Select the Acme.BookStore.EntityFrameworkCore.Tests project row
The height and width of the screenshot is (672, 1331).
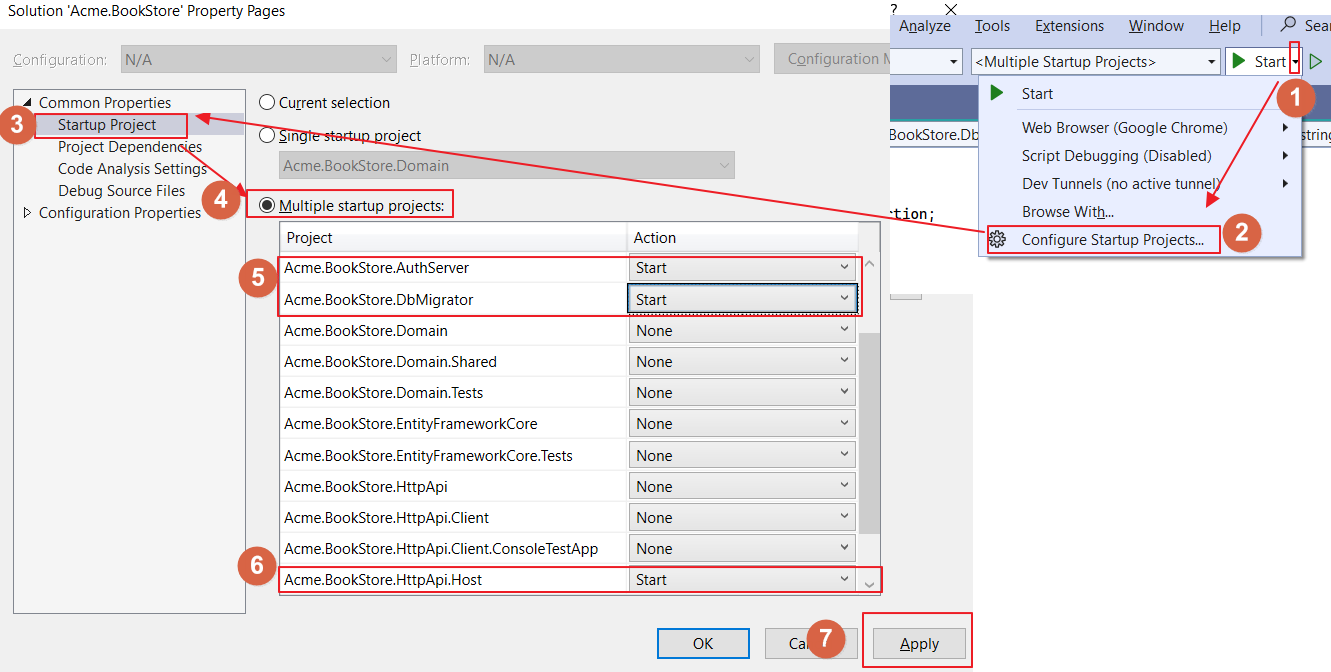(454, 455)
